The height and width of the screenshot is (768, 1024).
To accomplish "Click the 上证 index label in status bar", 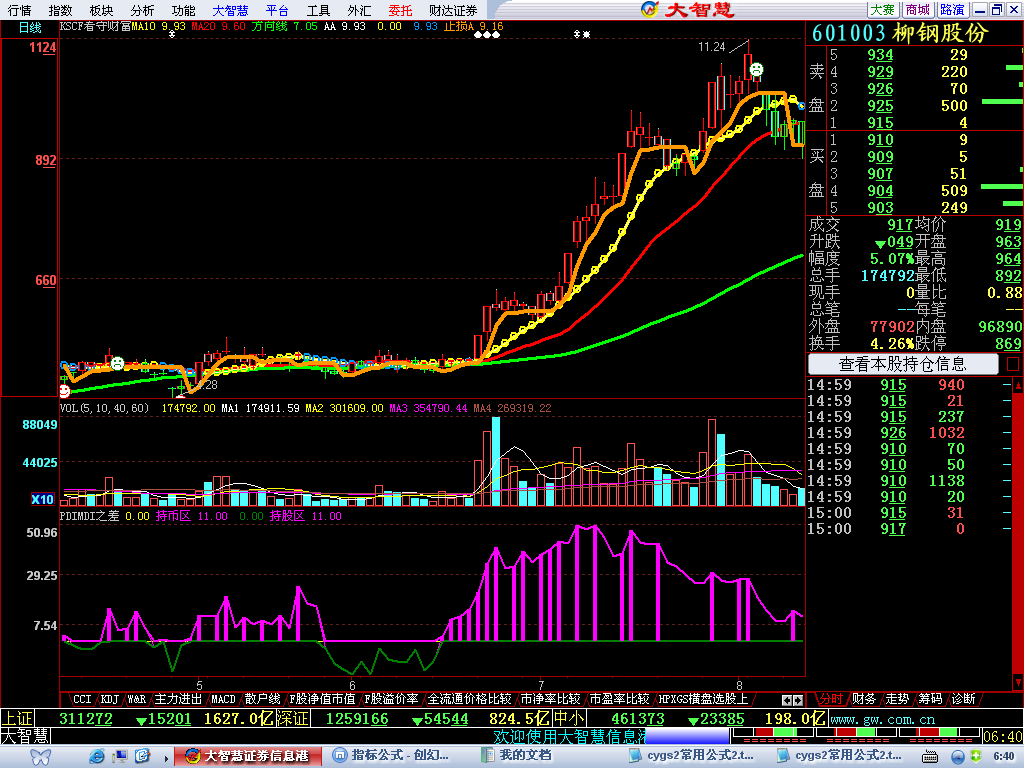I will (x=18, y=719).
